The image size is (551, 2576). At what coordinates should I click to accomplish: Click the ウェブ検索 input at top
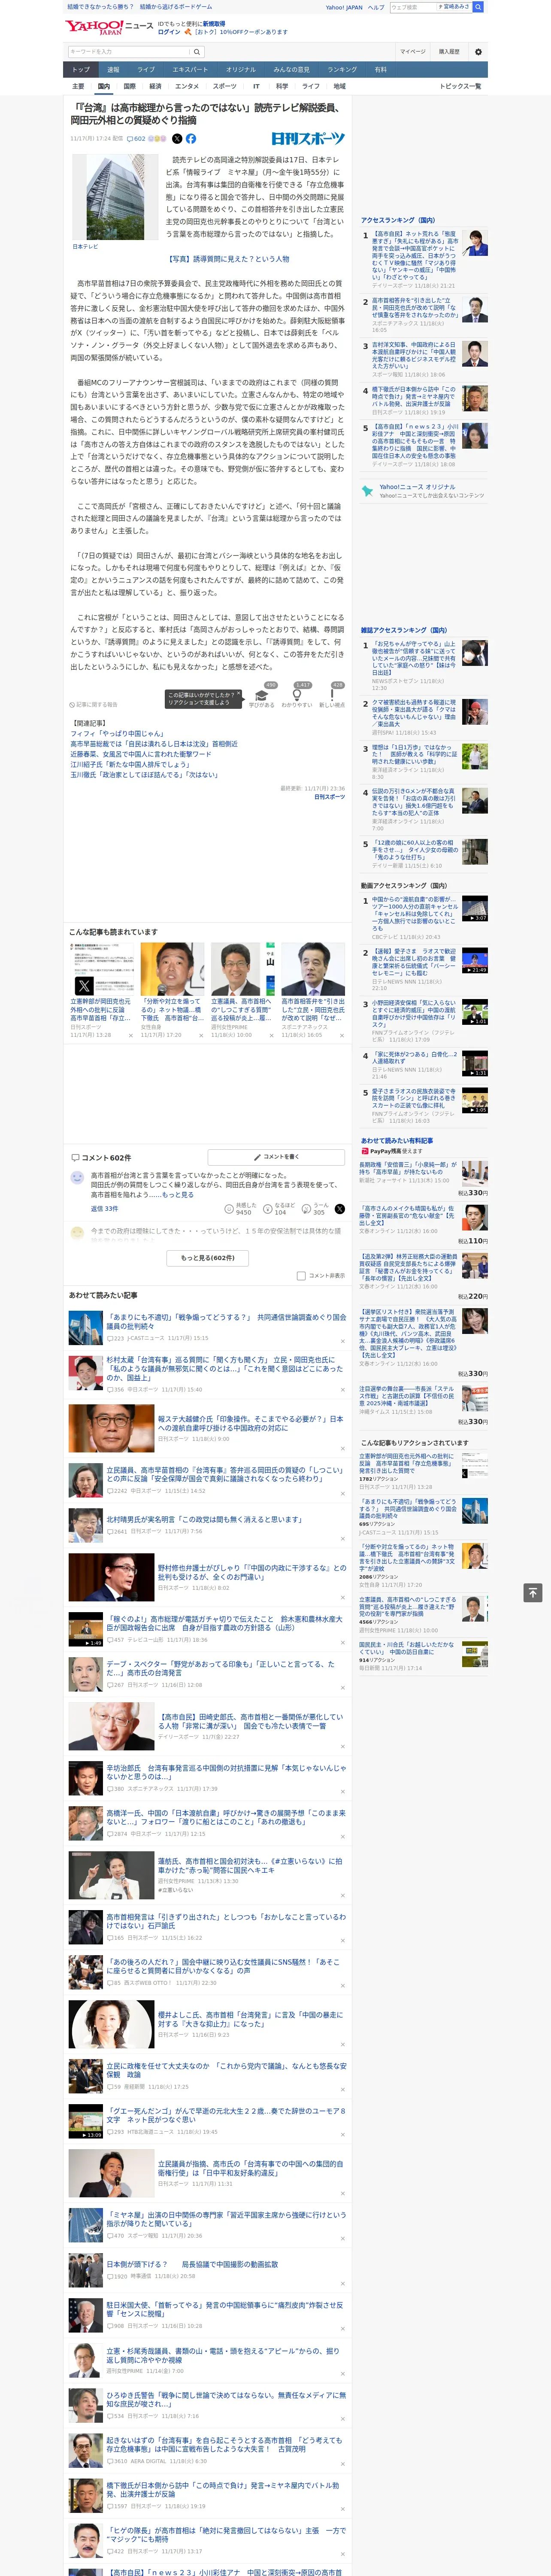coord(412,7)
